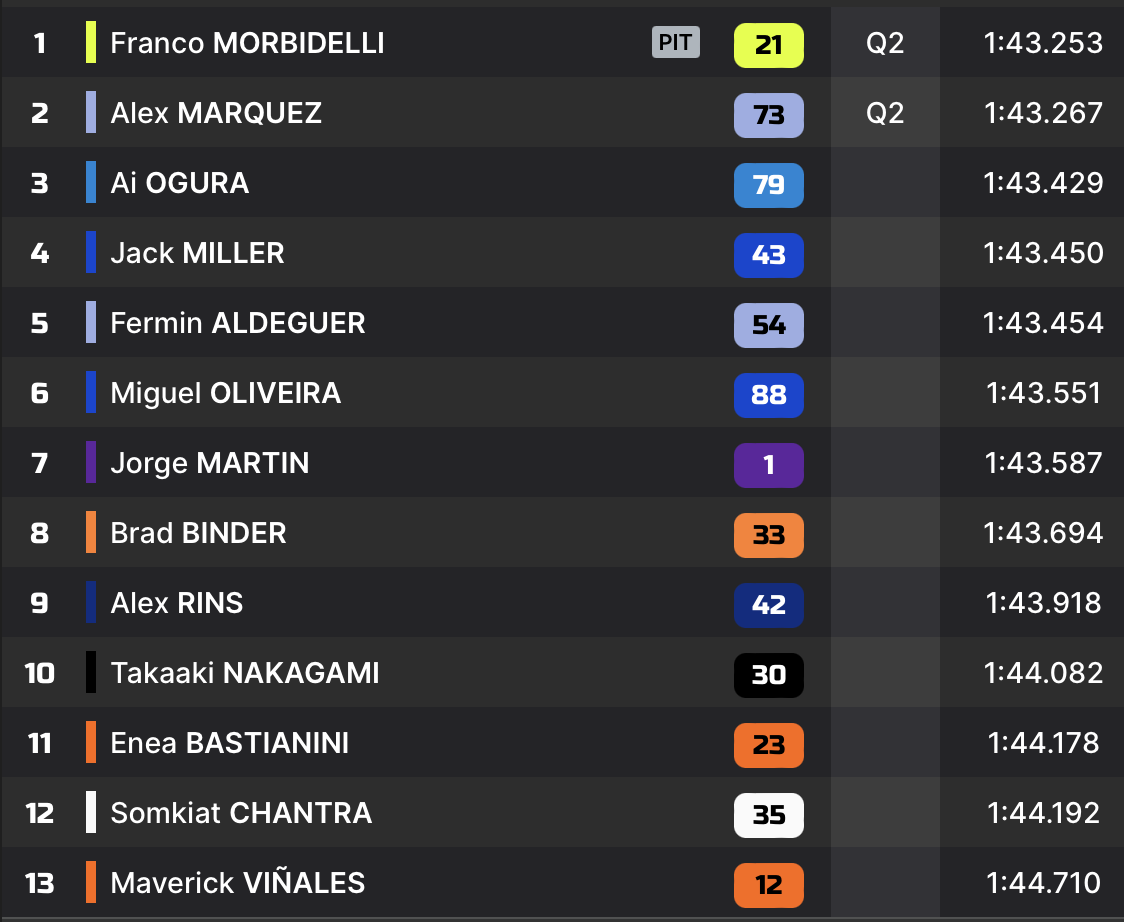Click lap time 1:43.551 for Oliveira
The width and height of the screenshot is (1124, 922).
(1043, 393)
